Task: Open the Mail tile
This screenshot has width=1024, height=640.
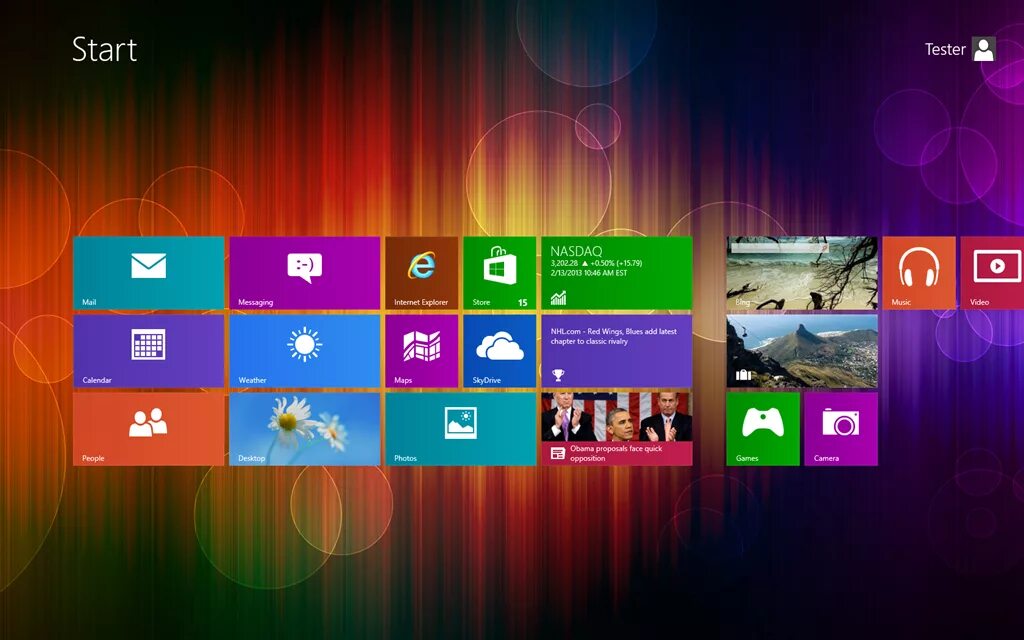Action: (x=148, y=273)
